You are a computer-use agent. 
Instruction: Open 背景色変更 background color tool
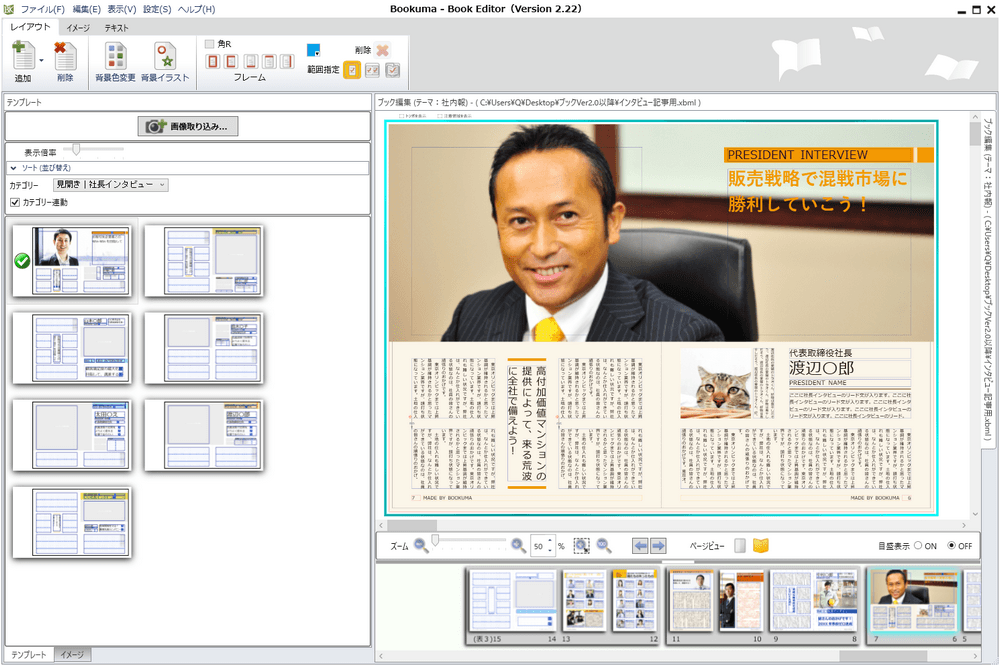[x=115, y=57]
